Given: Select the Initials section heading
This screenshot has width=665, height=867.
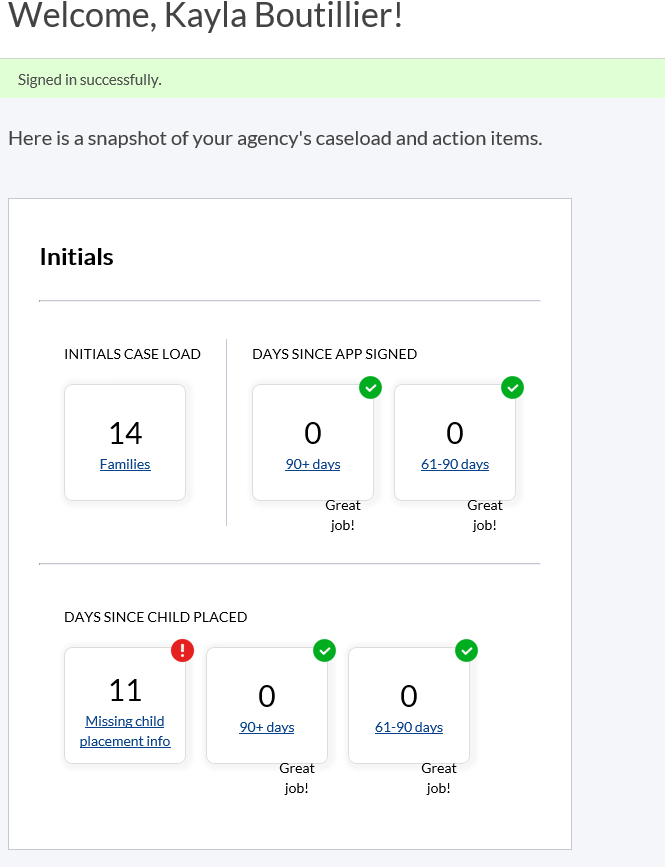Looking at the screenshot, I should click(76, 256).
